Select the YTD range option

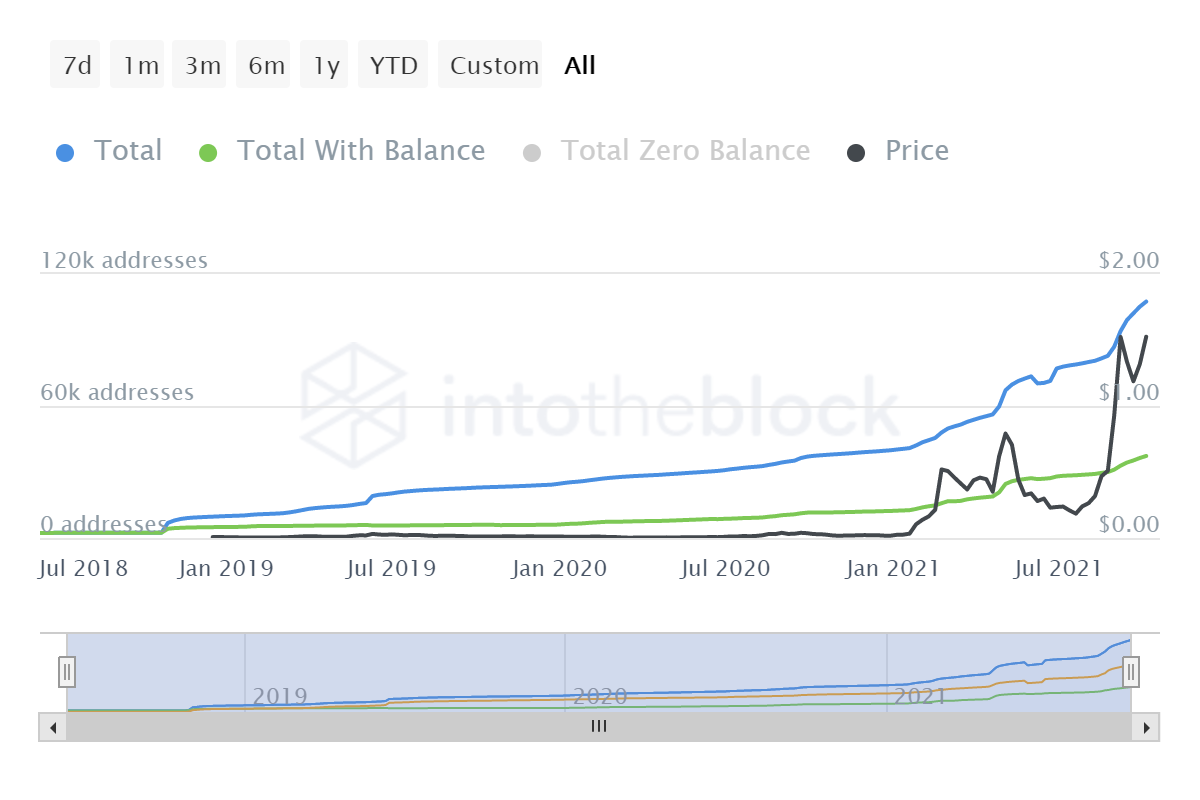pyautogui.click(x=393, y=66)
